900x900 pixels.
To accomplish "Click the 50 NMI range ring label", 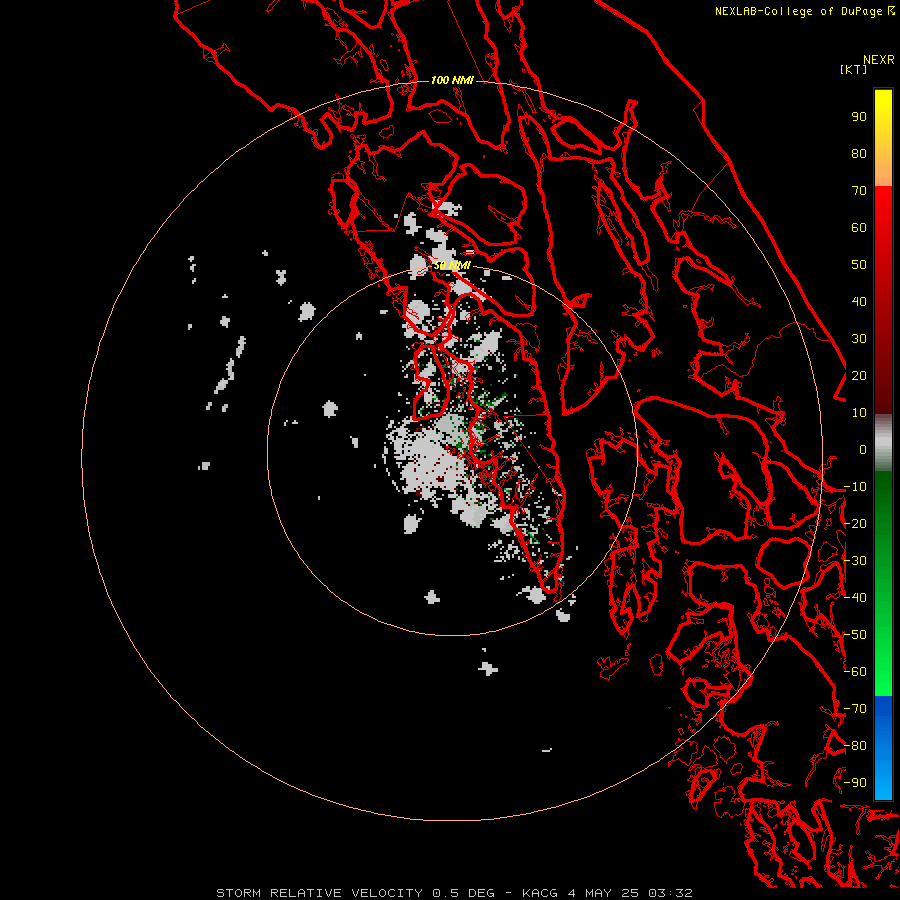I will click(452, 265).
